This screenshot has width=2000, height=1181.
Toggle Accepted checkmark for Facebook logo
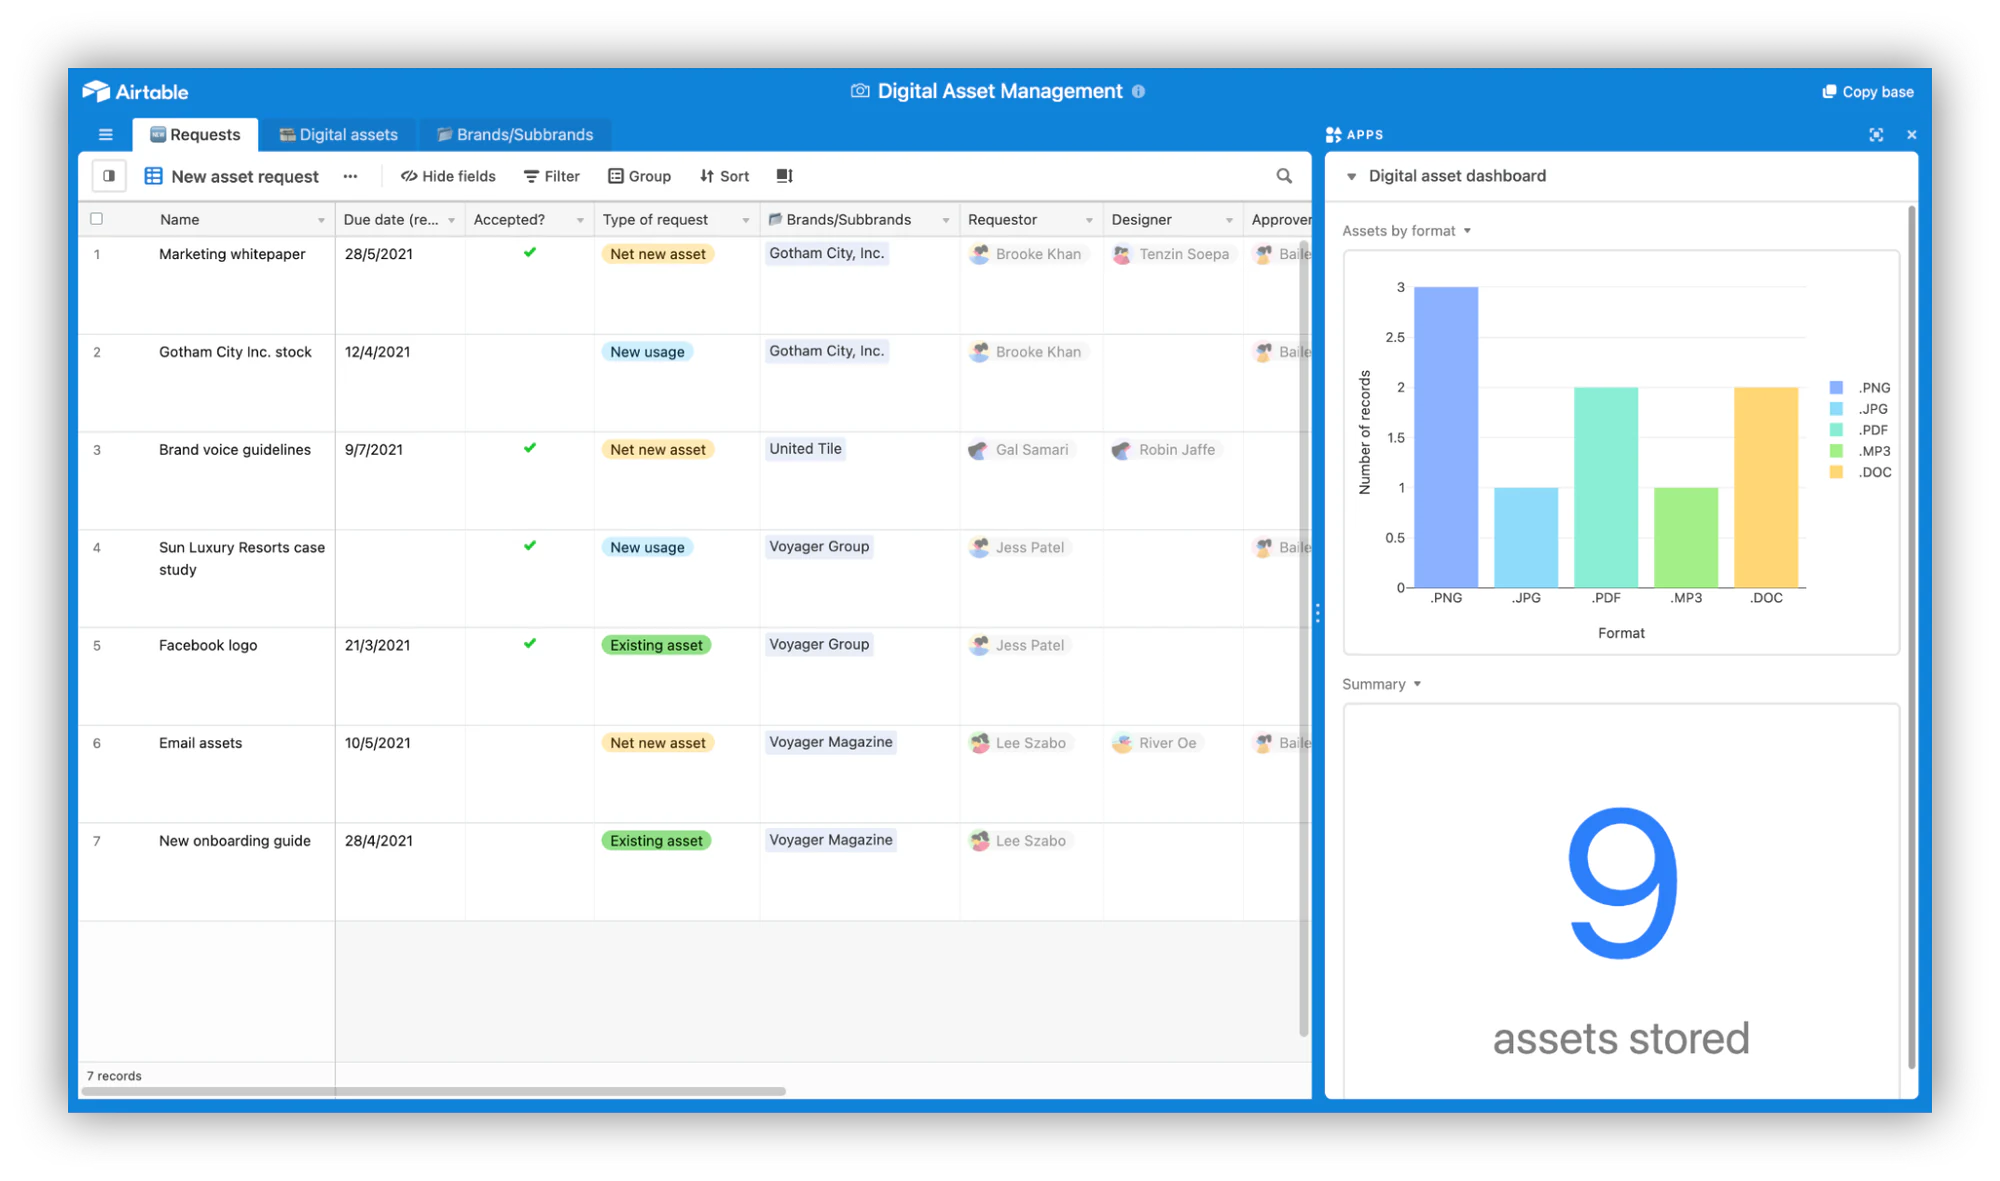(530, 644)
